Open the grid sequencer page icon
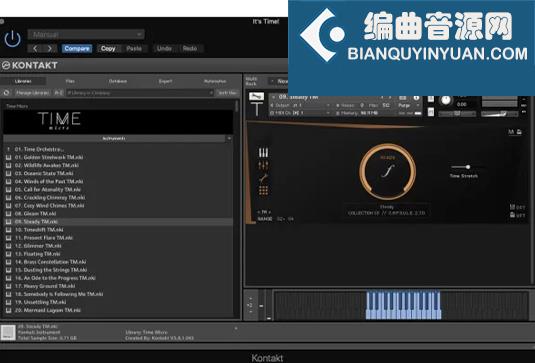 (x=263, y=191)
